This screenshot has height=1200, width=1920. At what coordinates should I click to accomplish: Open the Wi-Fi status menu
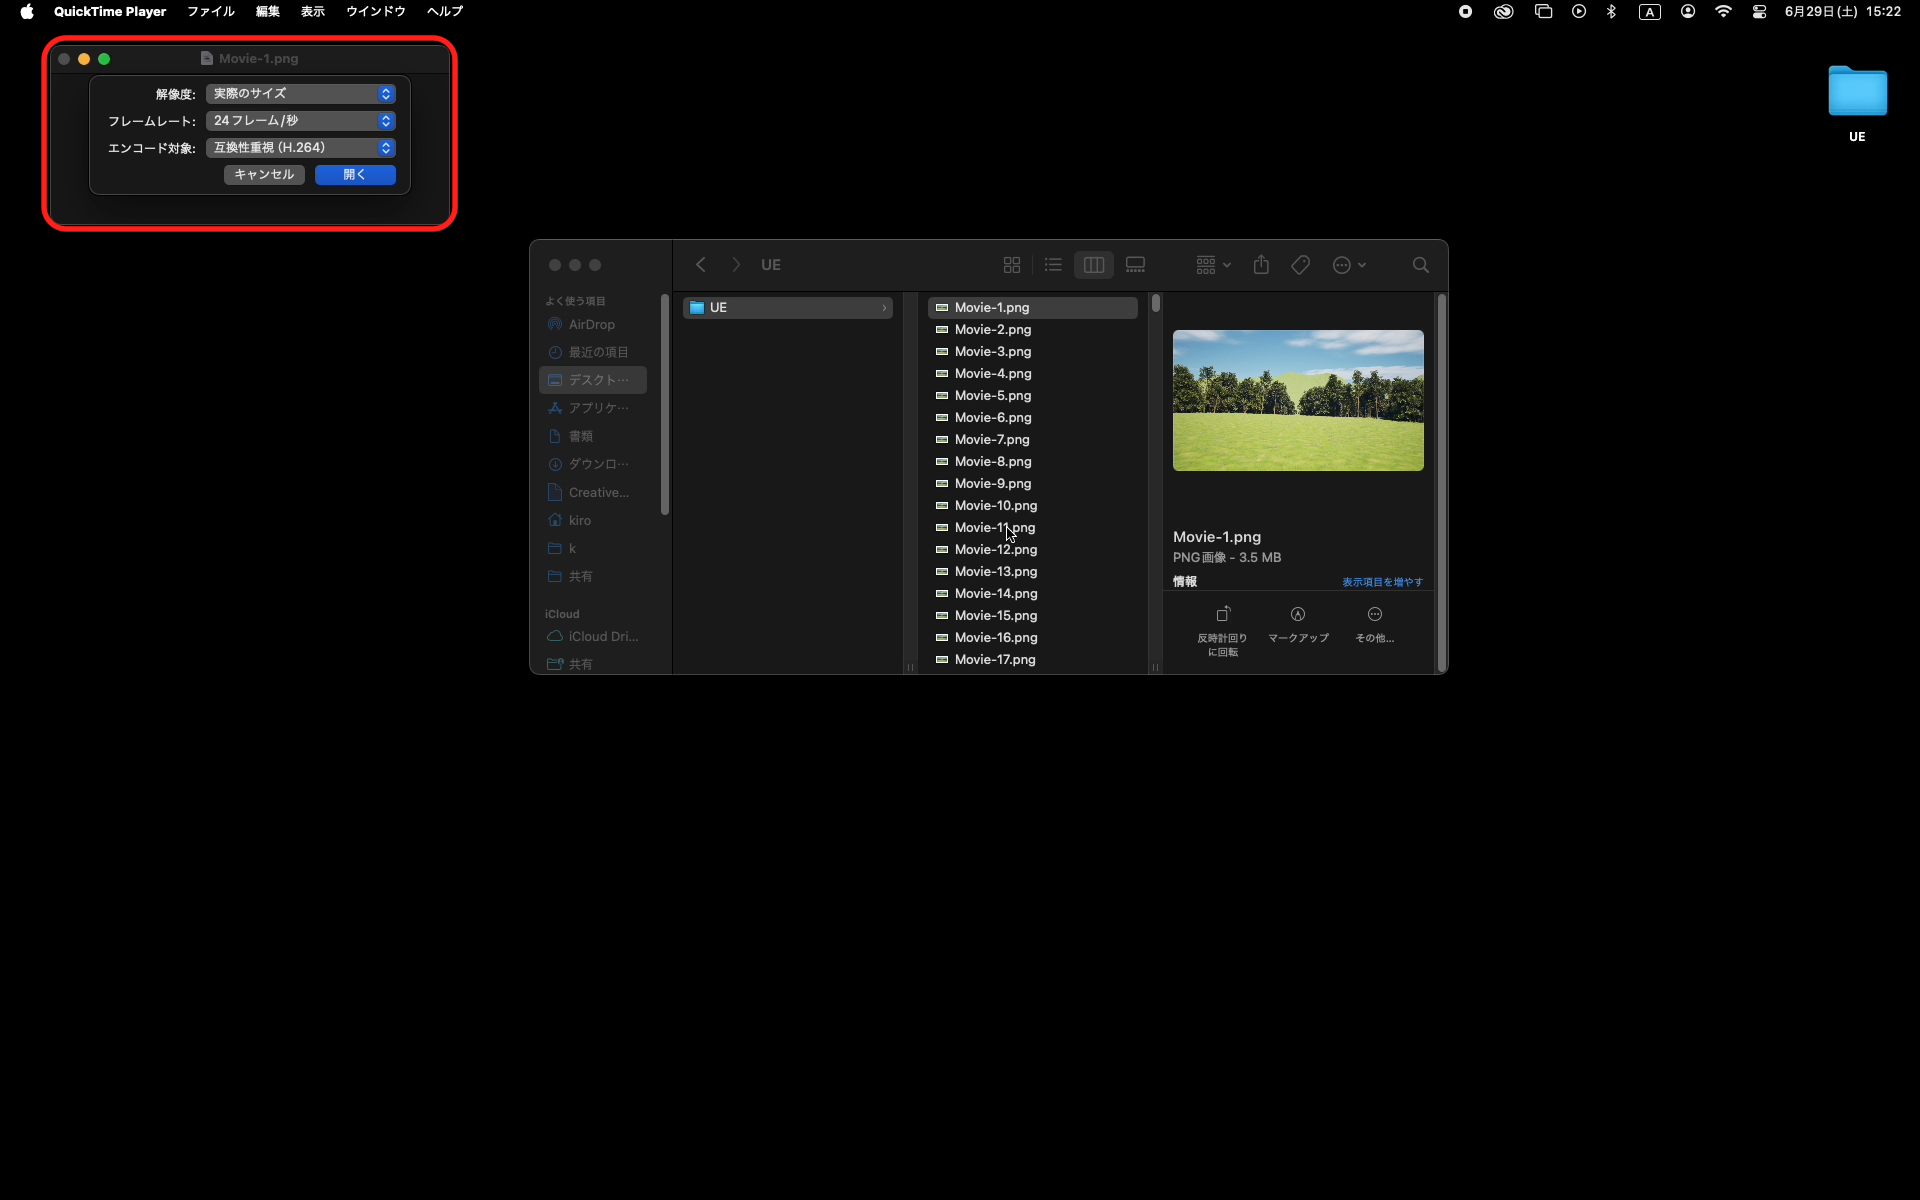click(x=1723, y=12)
